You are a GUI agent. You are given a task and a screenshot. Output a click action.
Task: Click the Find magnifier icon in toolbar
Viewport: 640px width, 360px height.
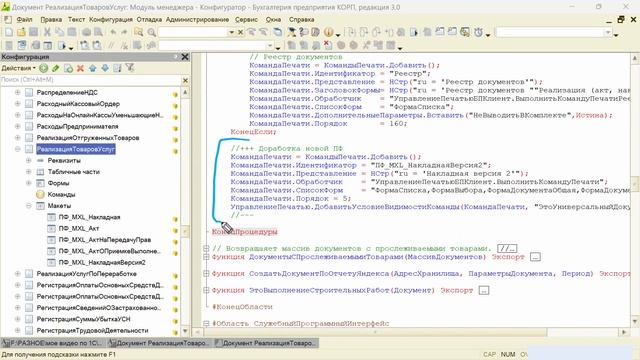(138, 32)
